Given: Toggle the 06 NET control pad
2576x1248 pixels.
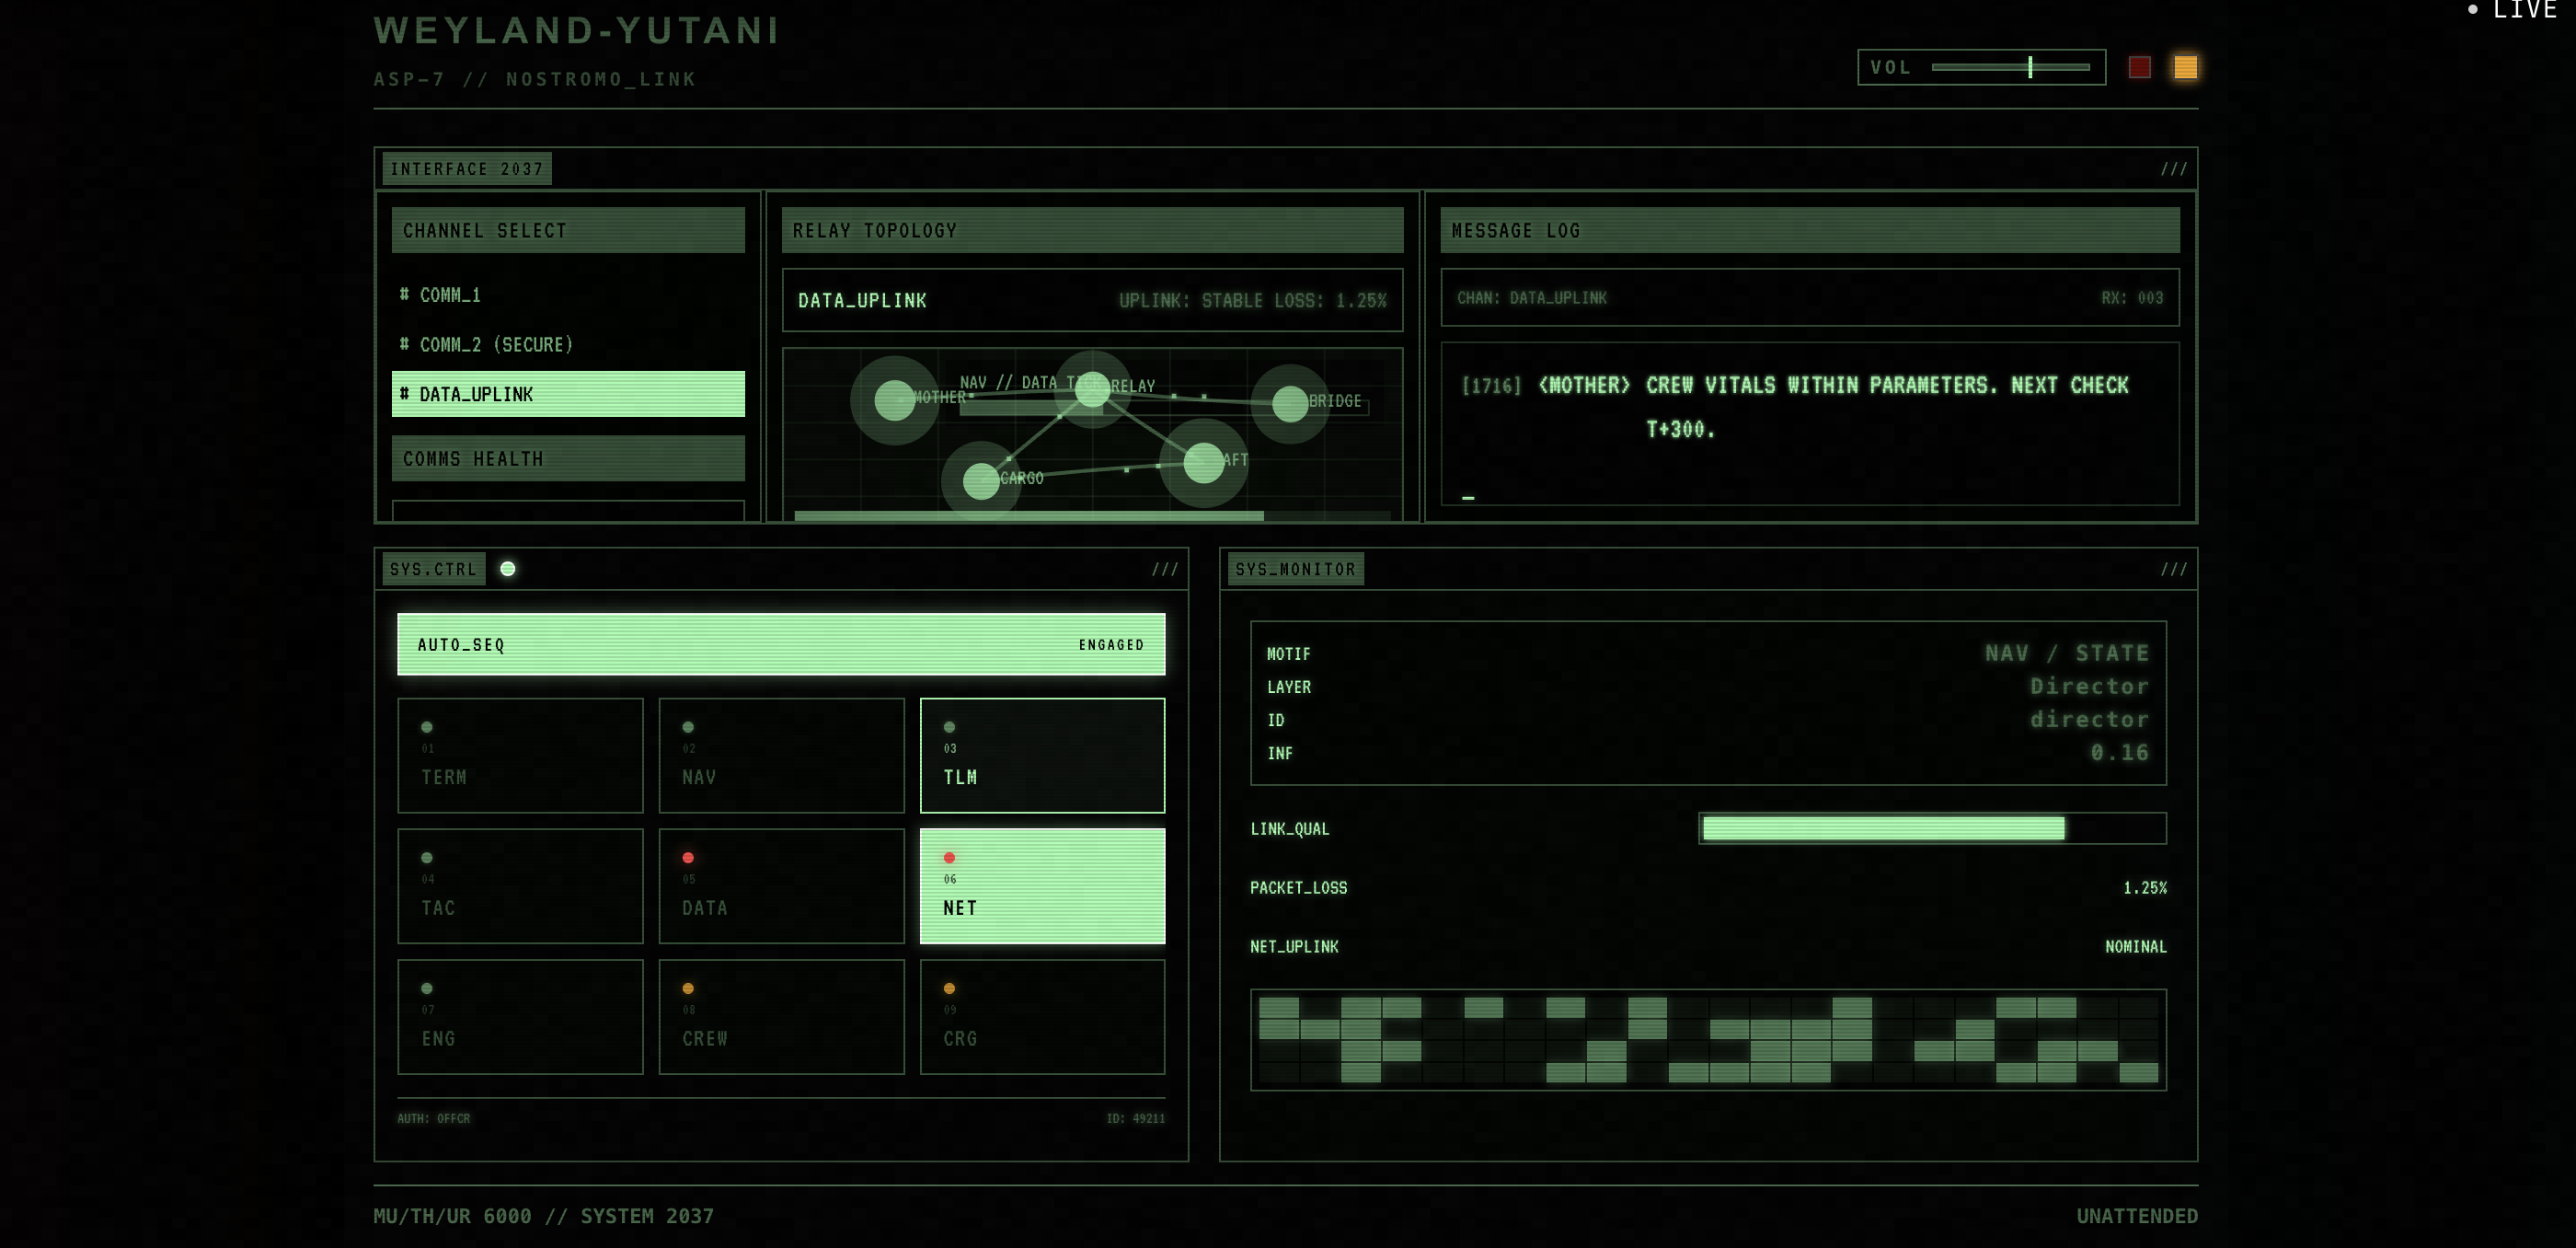Looking at the screenshot, I should pos(1042,886).
